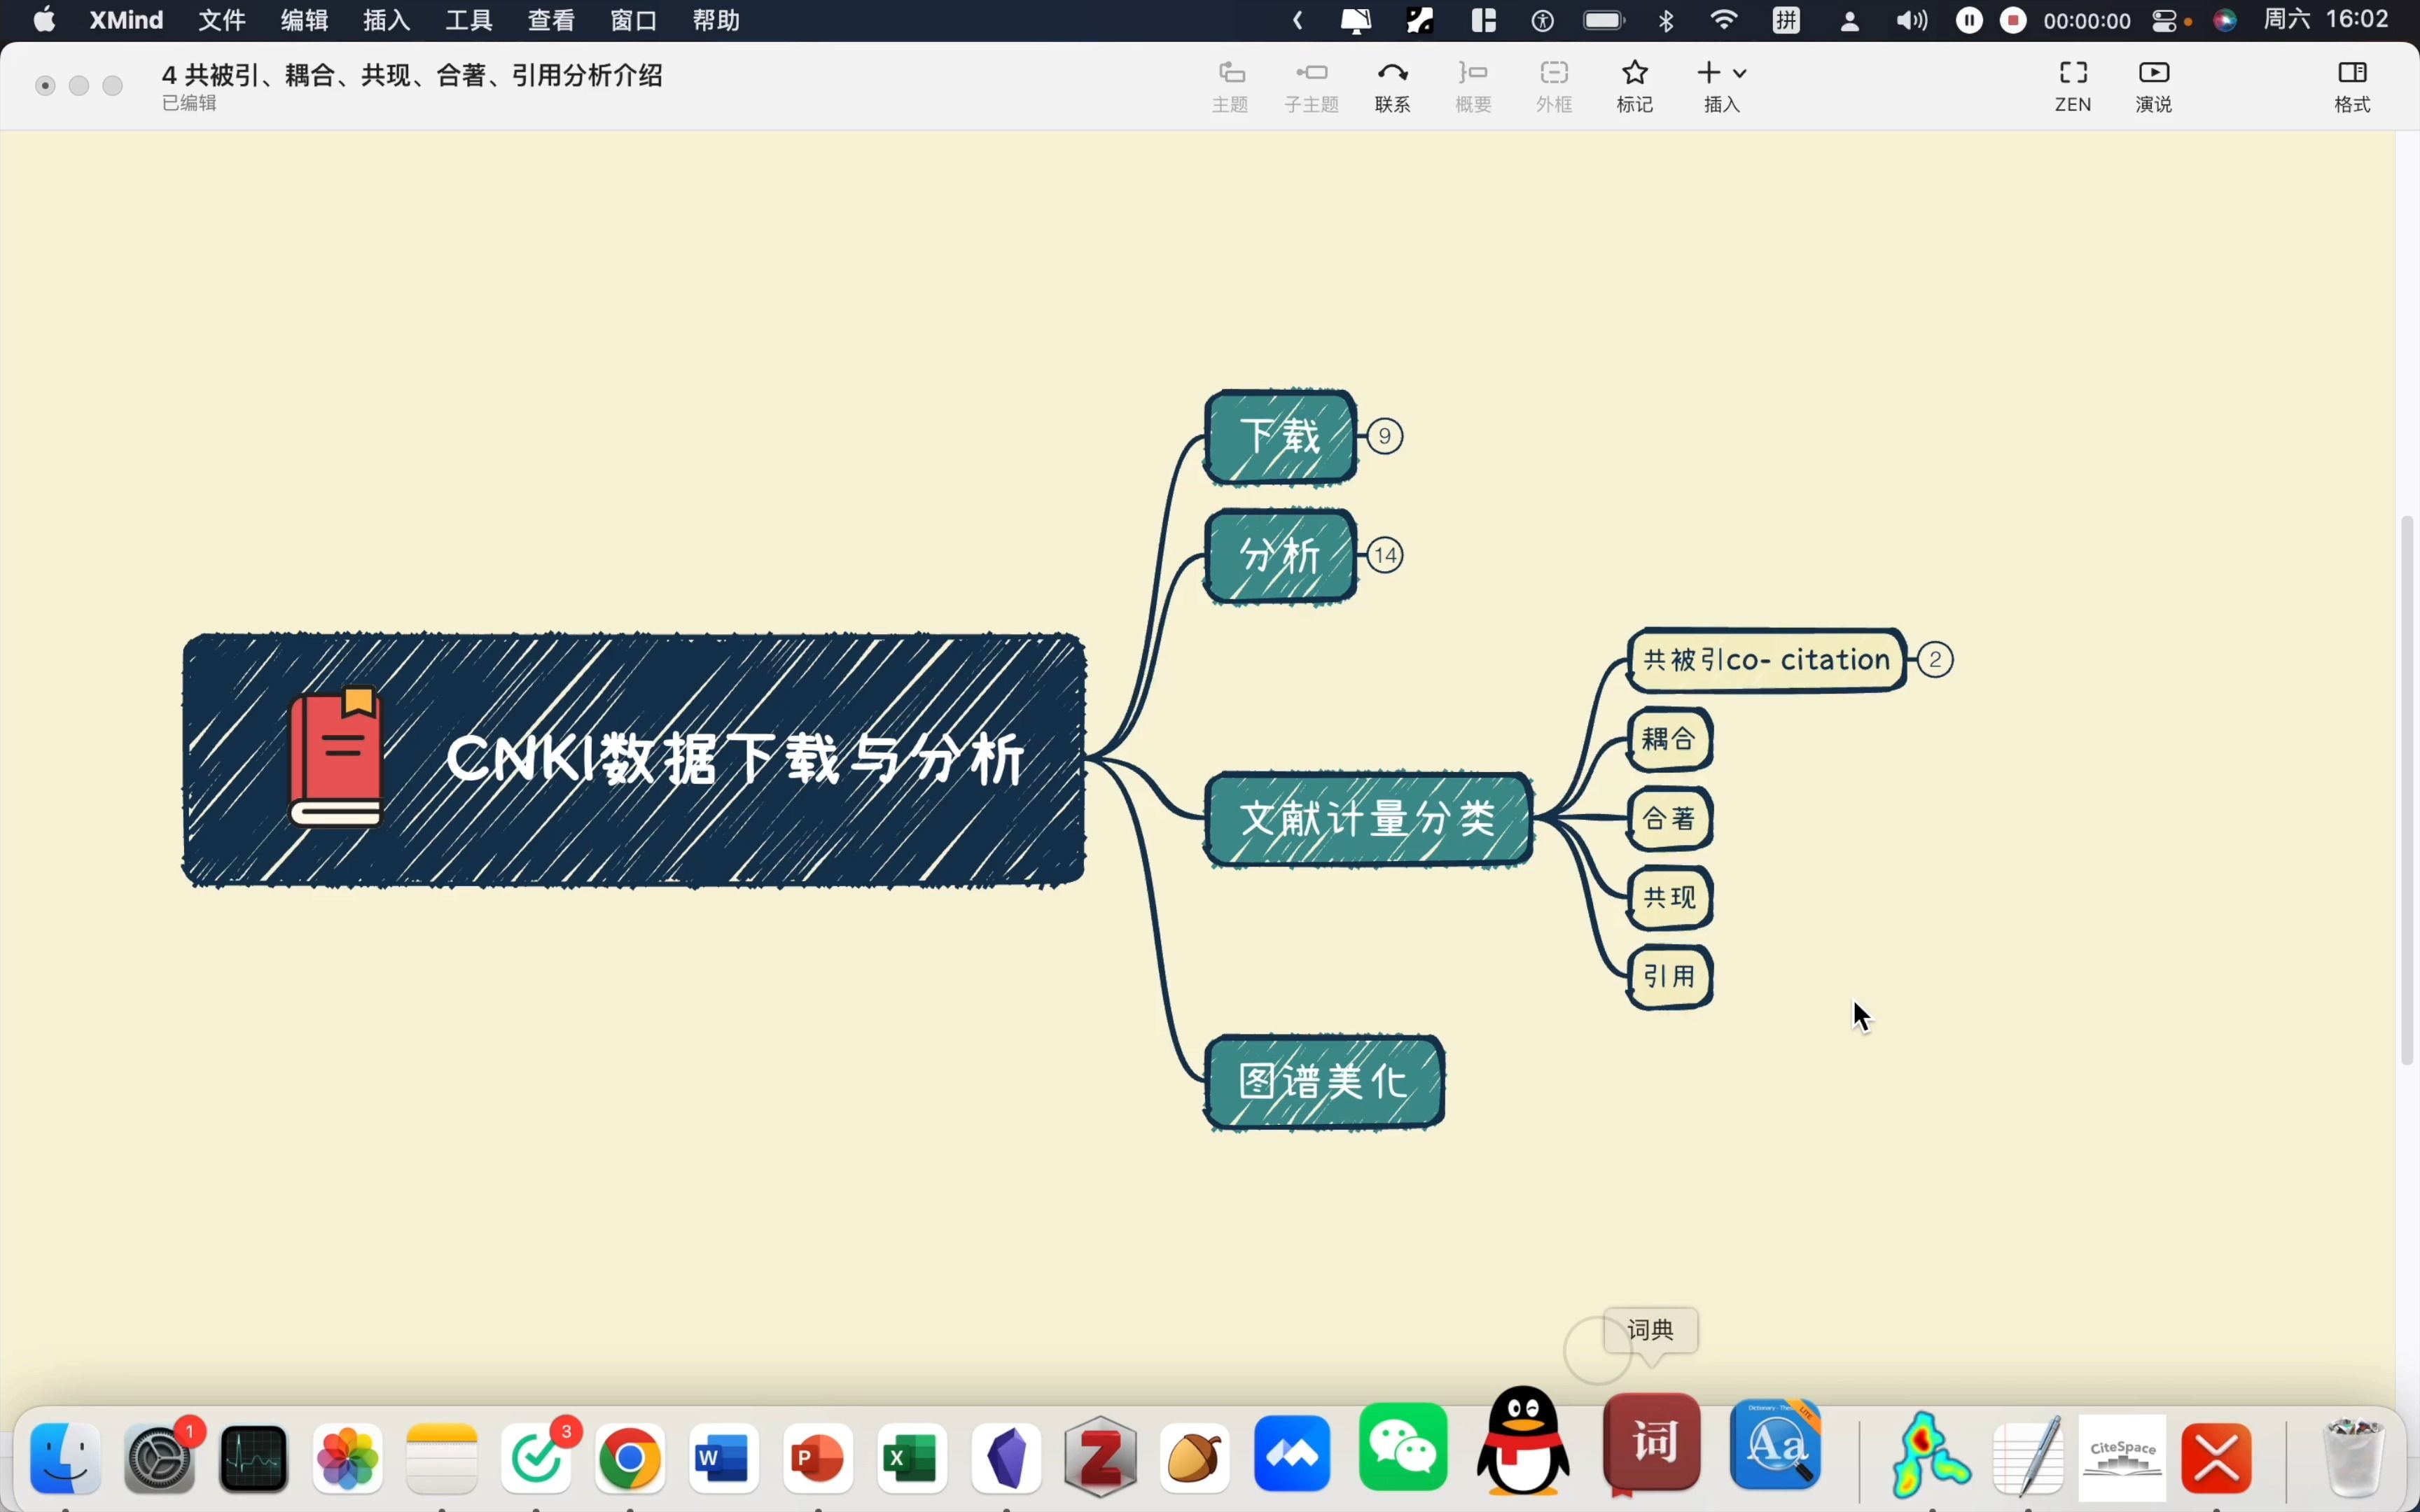Open the Trash in the Dock

coord(2354,1457)
